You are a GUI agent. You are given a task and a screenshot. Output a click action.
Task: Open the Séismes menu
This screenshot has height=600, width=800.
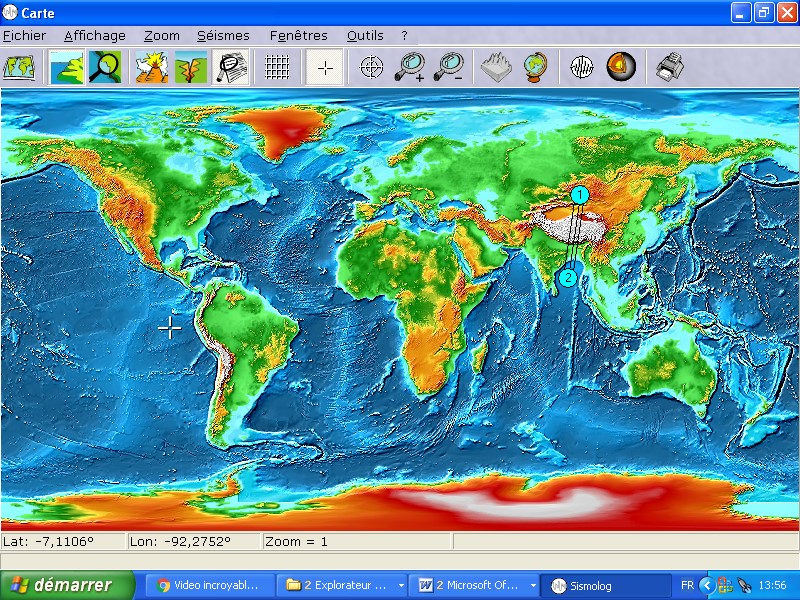point(223,36)
